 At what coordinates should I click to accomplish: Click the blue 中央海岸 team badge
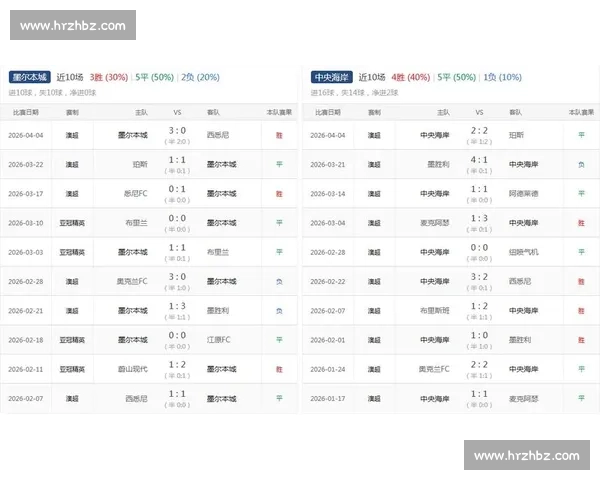coord(331,77)
